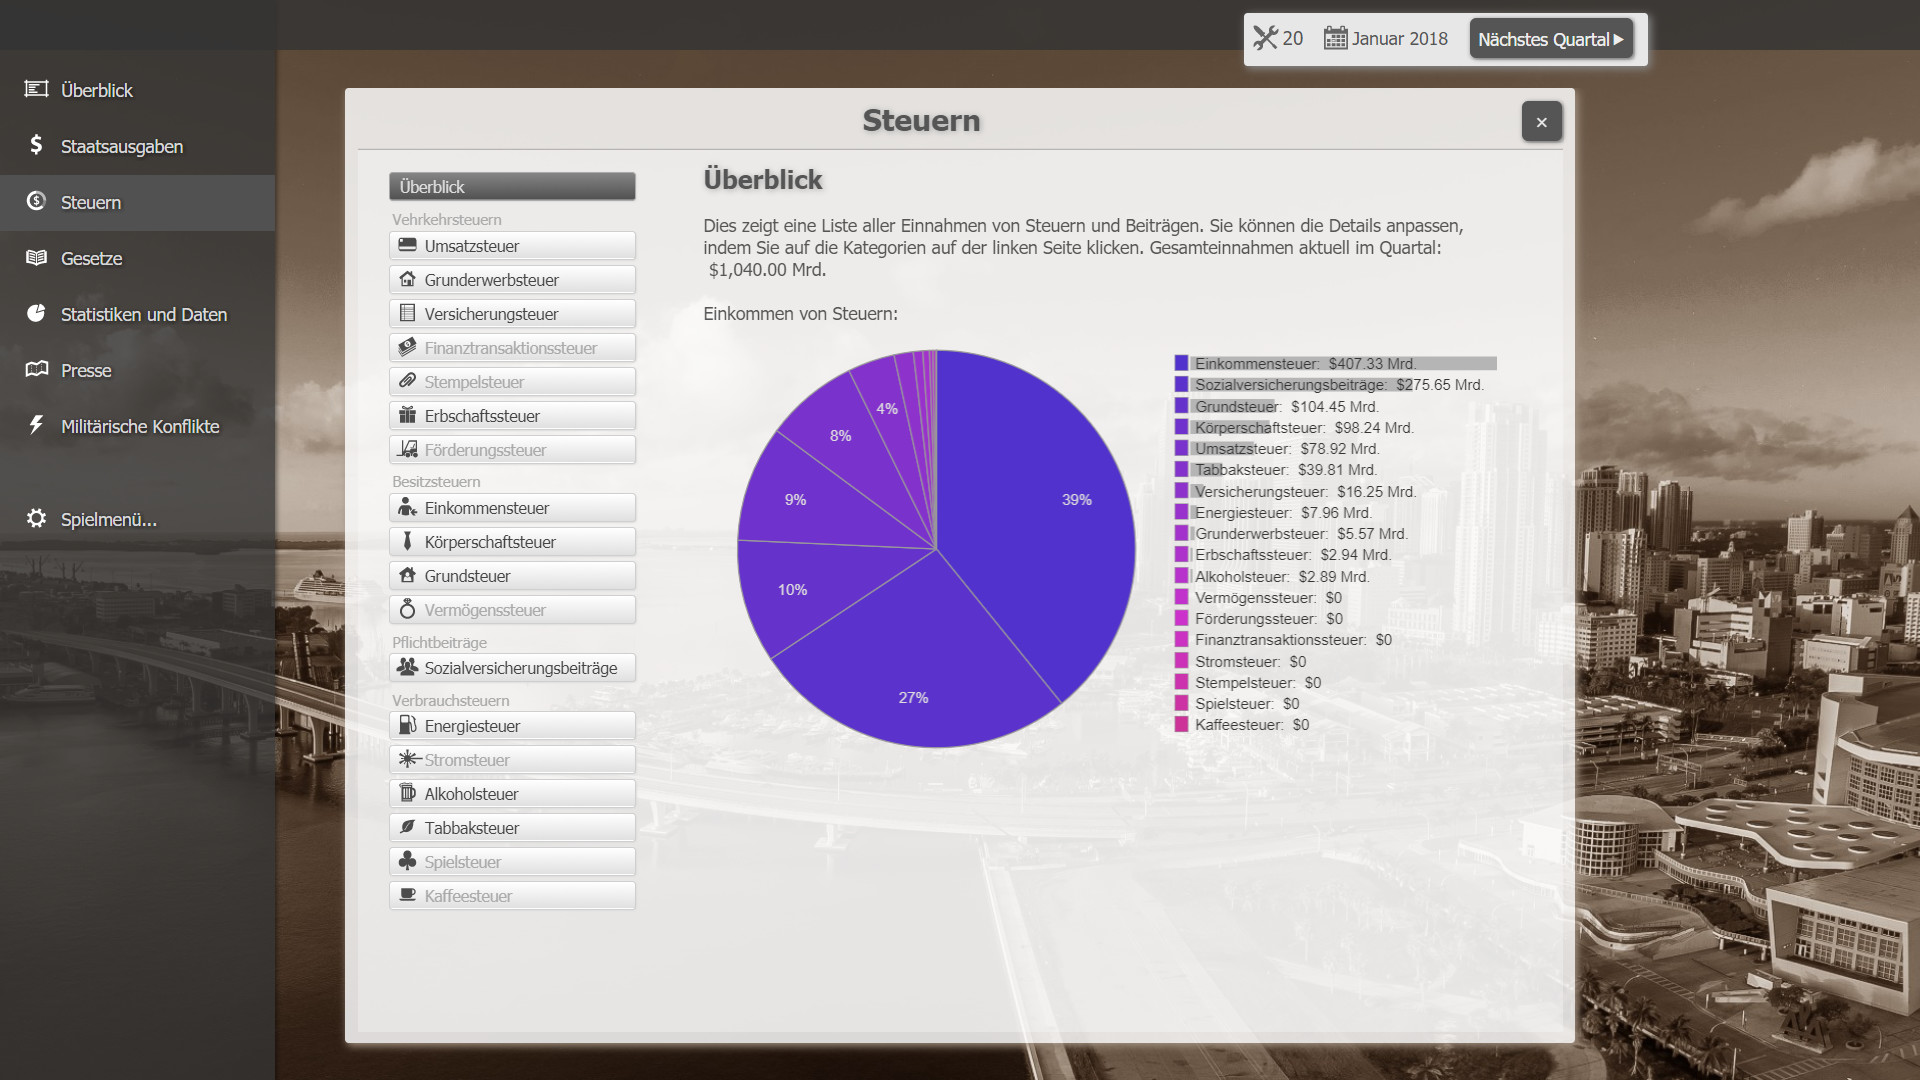Click the Energiesteuer fuel pump icon

(407, 725)
